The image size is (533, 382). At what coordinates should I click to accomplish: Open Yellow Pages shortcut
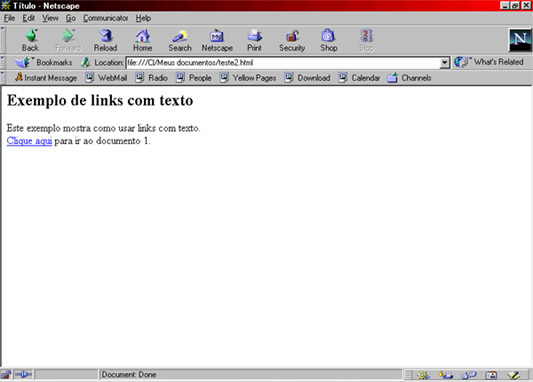click(247, 78)
